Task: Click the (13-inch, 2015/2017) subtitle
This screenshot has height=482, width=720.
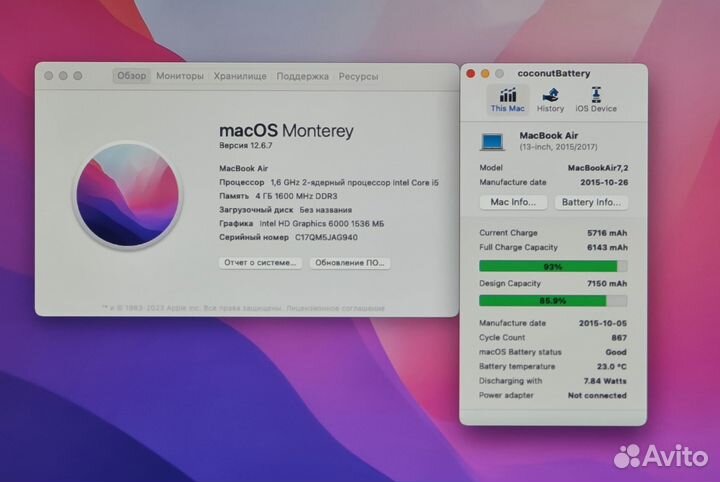Action: 558,147
